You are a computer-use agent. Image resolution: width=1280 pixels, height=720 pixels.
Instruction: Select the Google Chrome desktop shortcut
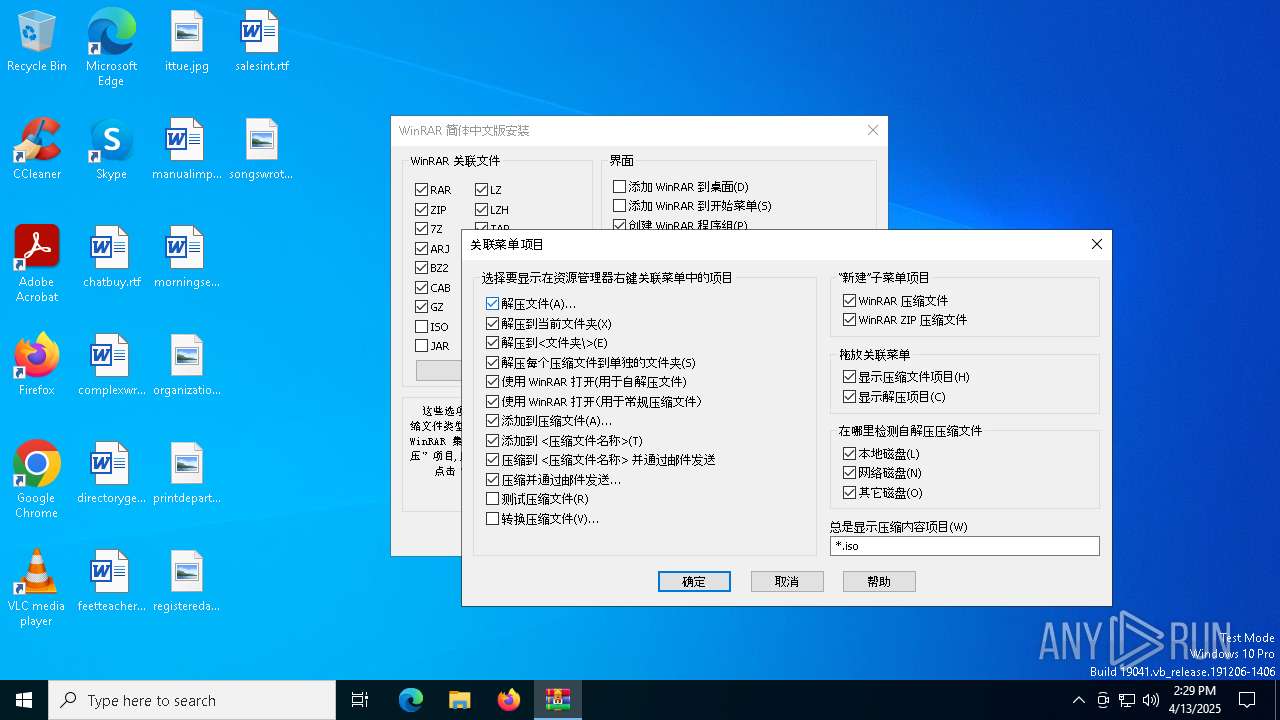[x=37, y=480]
